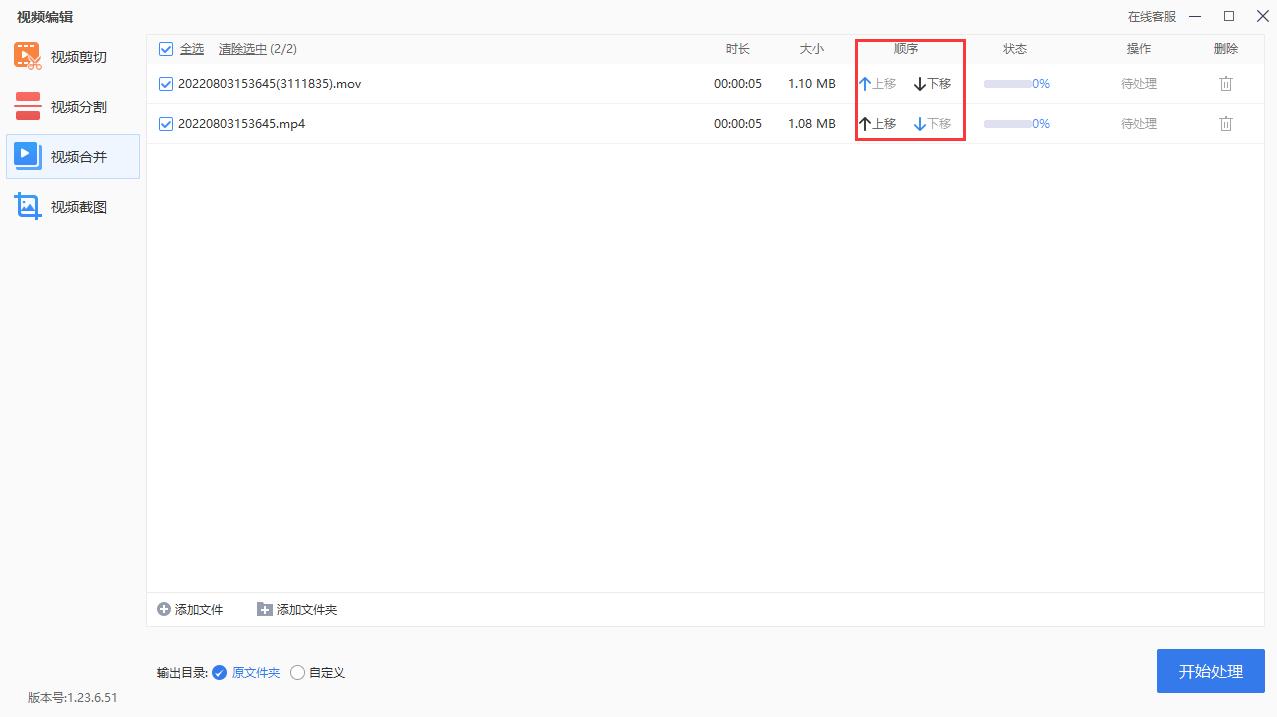Delete the 20220803153645.mp4 file using its trash icon
The image size is (1277, 717).
[1226, 123]
